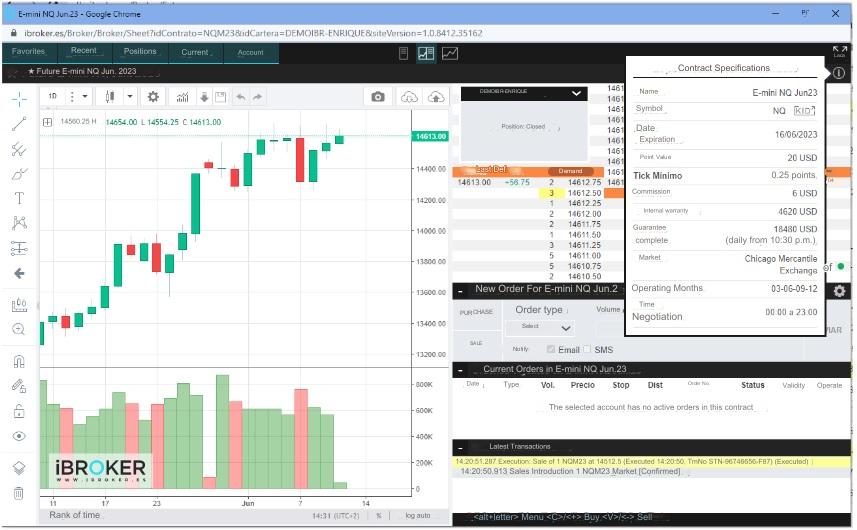Select the crosshair cursor tool

[19, 99]
